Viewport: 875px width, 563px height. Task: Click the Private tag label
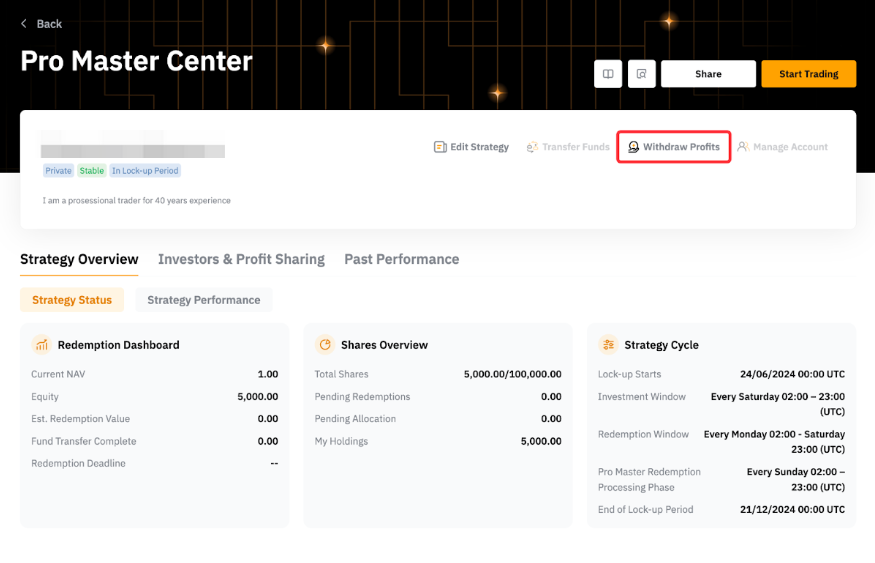click(x=58, y=171)
